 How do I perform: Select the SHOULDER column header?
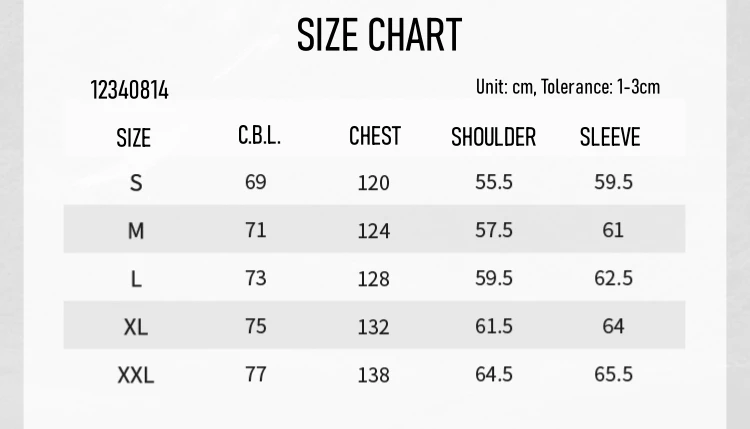coord(493,137)
